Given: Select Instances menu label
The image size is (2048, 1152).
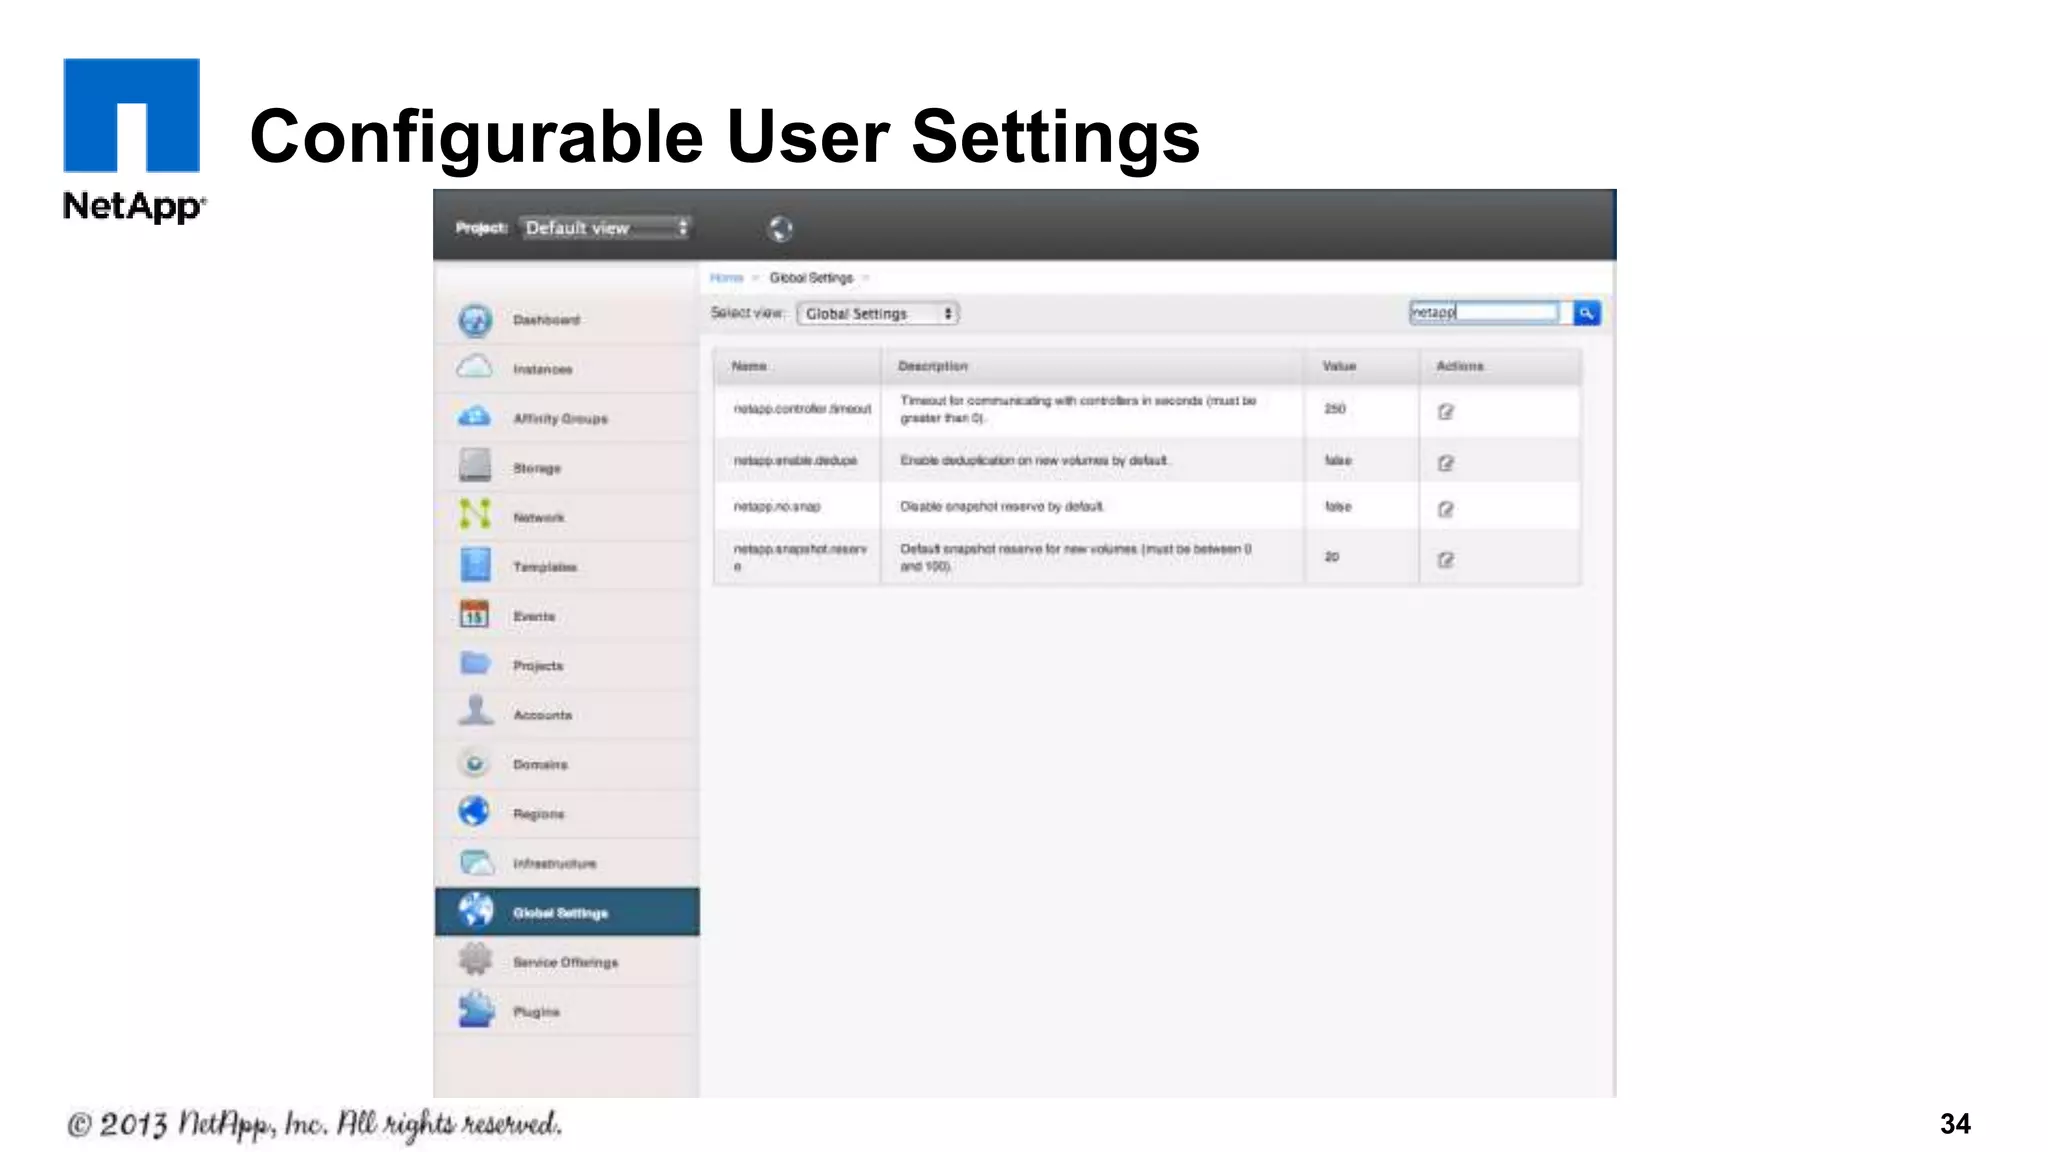Looking at the screenshot, I should coord(543,369).
